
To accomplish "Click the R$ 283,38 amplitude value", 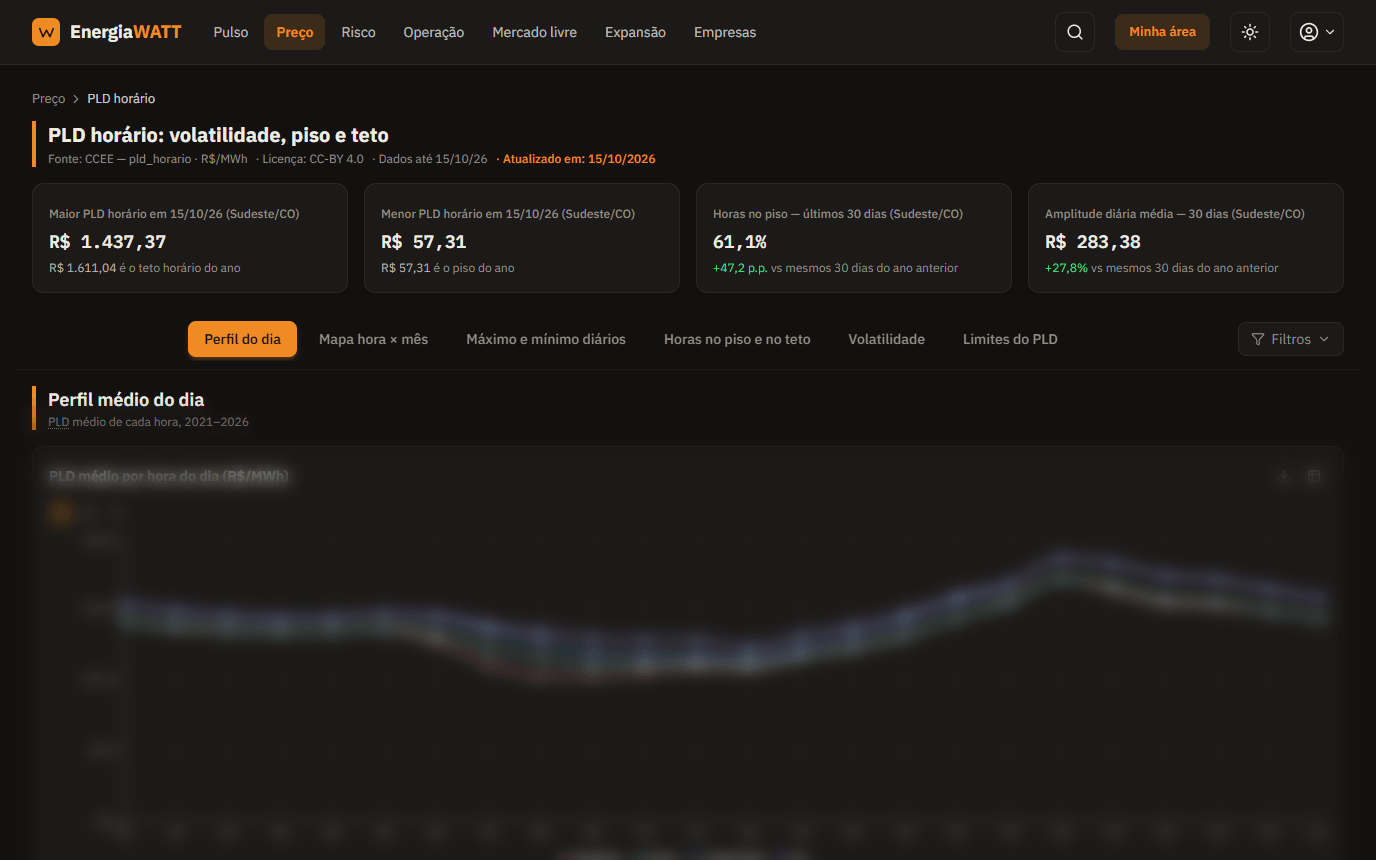I will [1093, 242].
